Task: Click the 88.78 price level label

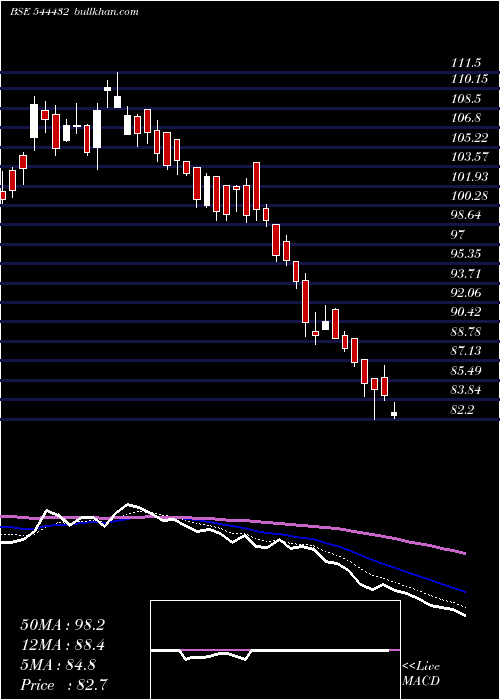Action: [x=467, y=332]
